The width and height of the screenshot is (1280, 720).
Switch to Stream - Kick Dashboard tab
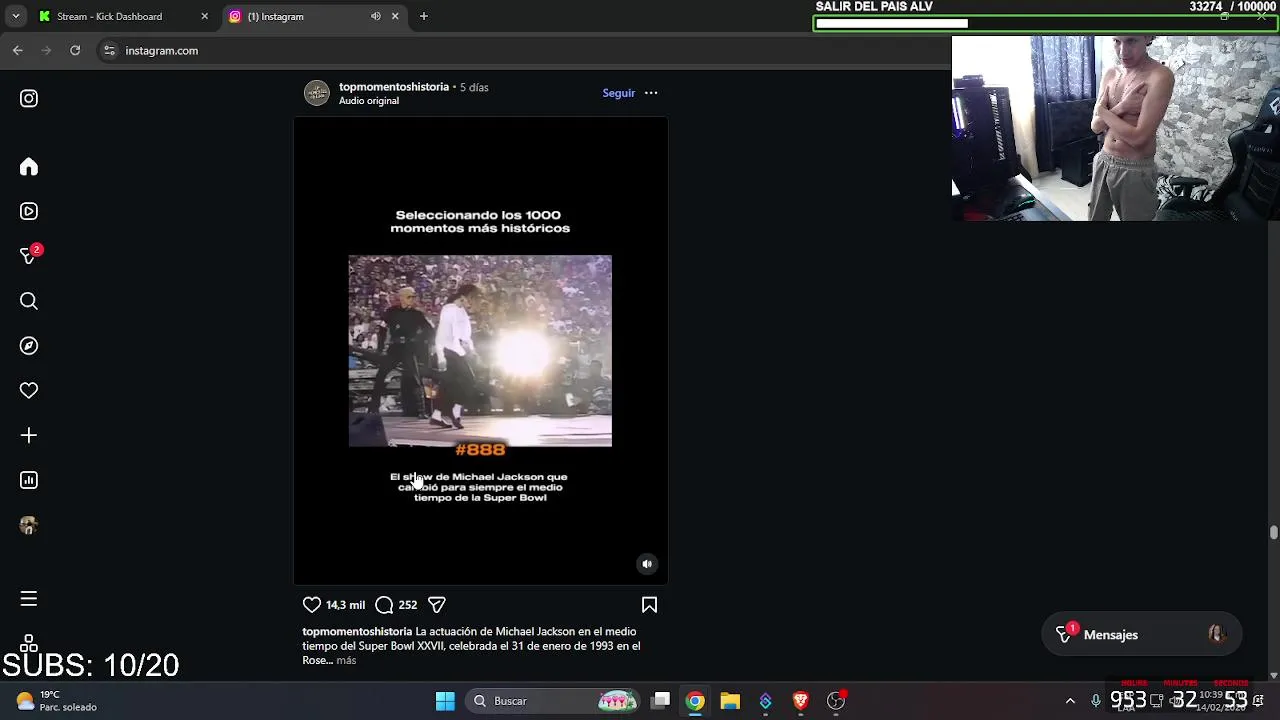[x=110, y=16]
